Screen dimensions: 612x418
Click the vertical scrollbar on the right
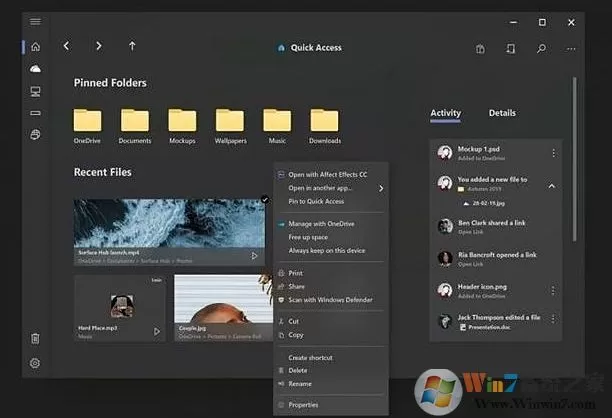[x=574, y=160]
